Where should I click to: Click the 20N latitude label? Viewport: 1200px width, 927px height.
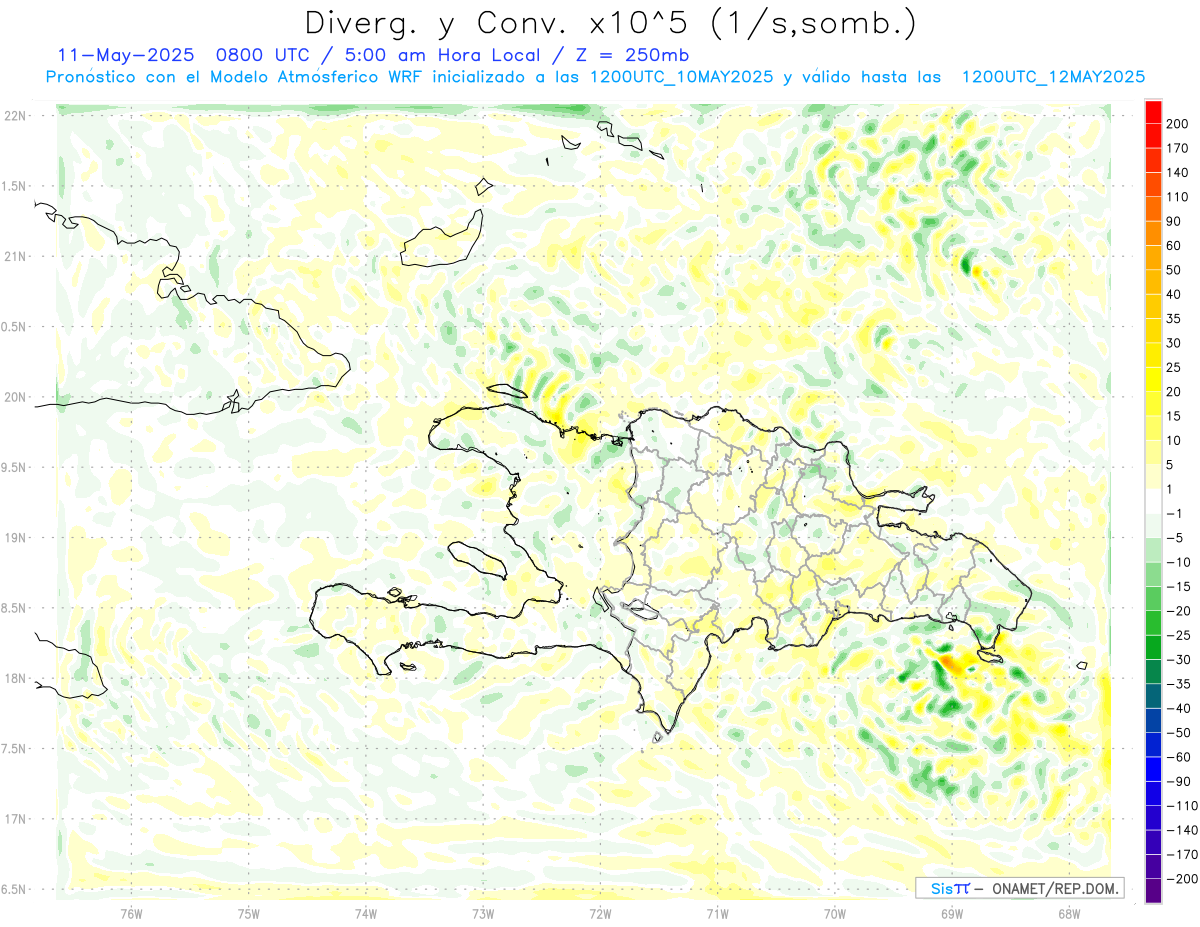click(x=16, y=397)
